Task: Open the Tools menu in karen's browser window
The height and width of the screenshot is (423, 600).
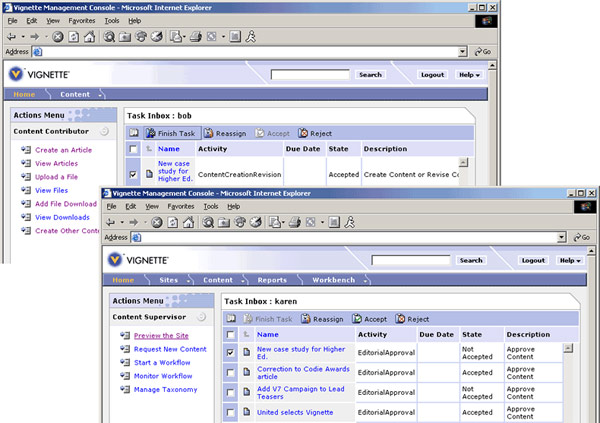Action: tap(210, 206)
